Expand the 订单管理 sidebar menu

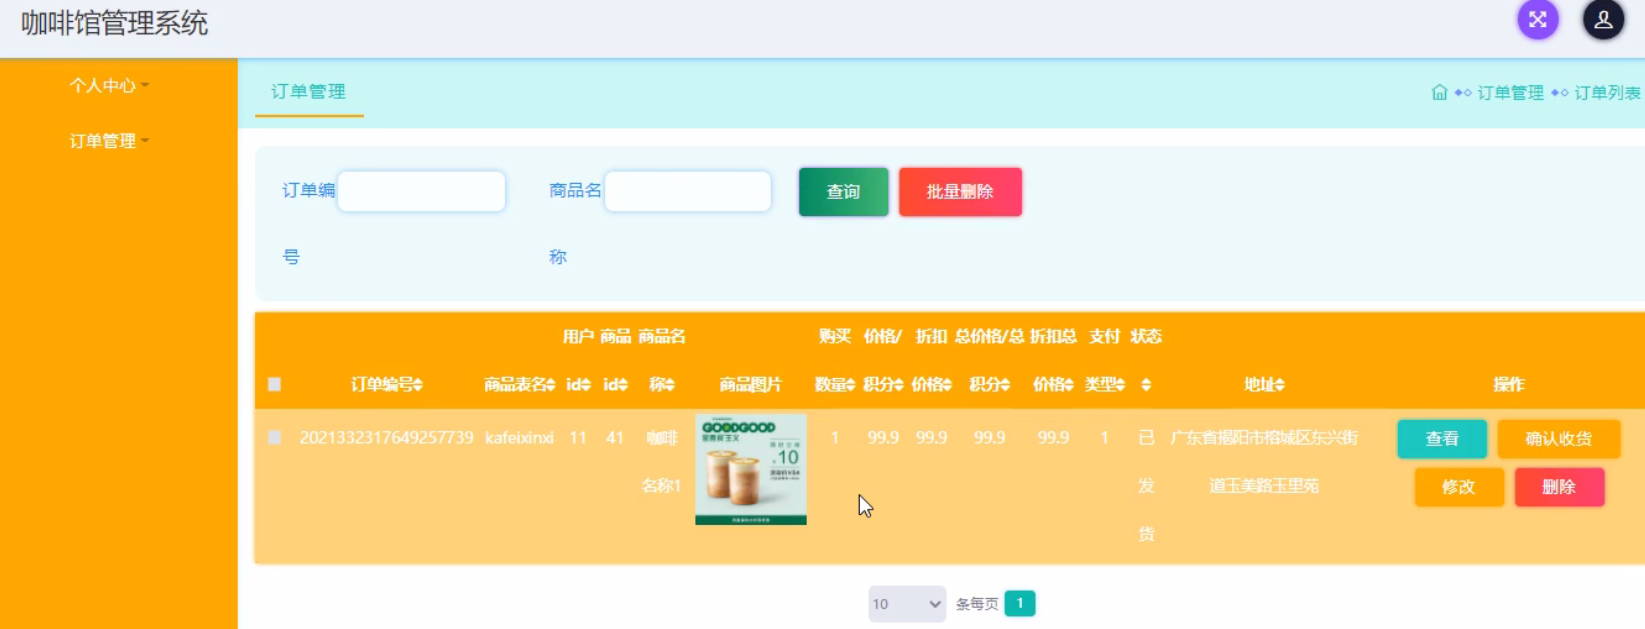click(x=109, y=141)
